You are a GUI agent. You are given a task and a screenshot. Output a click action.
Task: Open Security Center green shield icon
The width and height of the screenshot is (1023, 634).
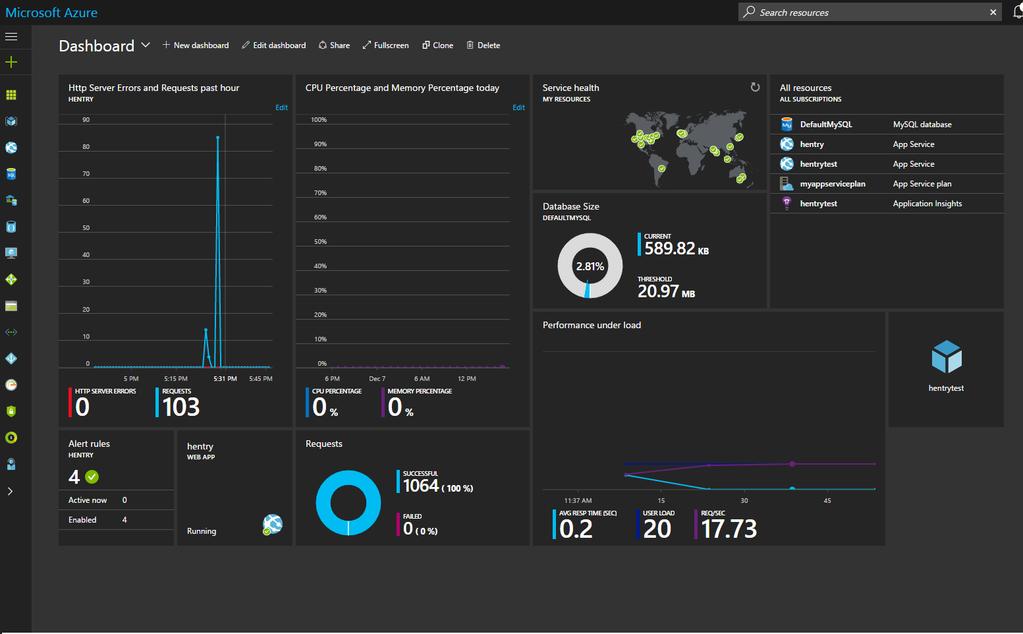pyautogui.click(x=11, y=411)
